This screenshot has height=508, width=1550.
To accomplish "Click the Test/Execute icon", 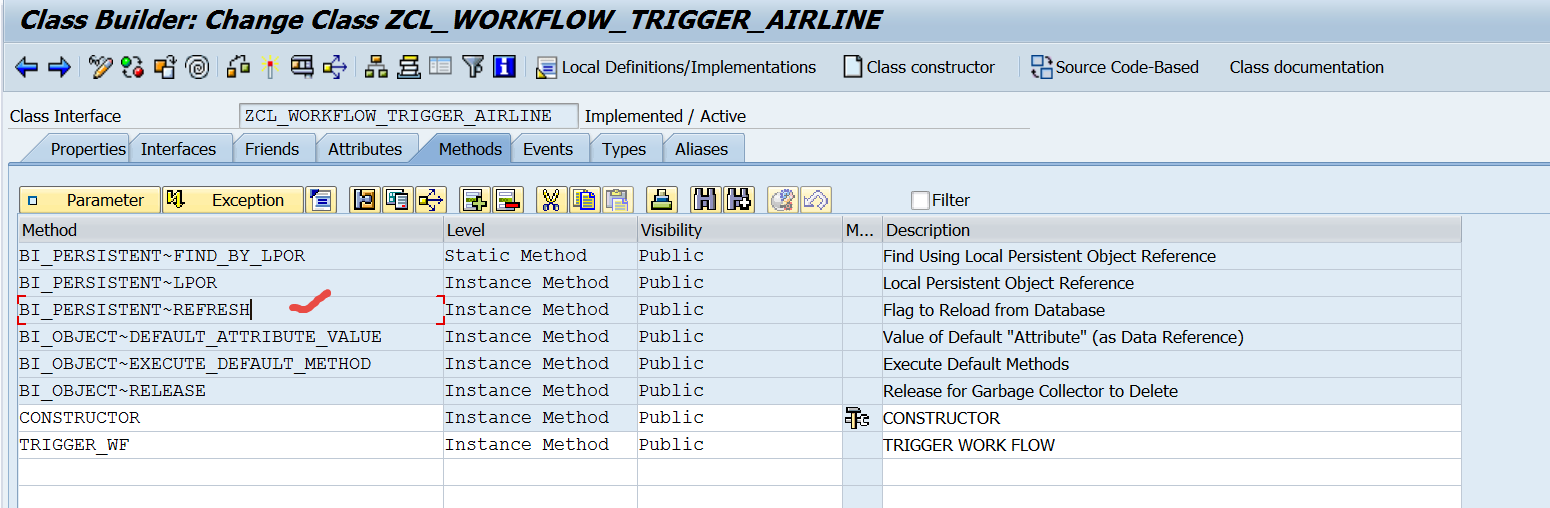I will tap(270, 67).
